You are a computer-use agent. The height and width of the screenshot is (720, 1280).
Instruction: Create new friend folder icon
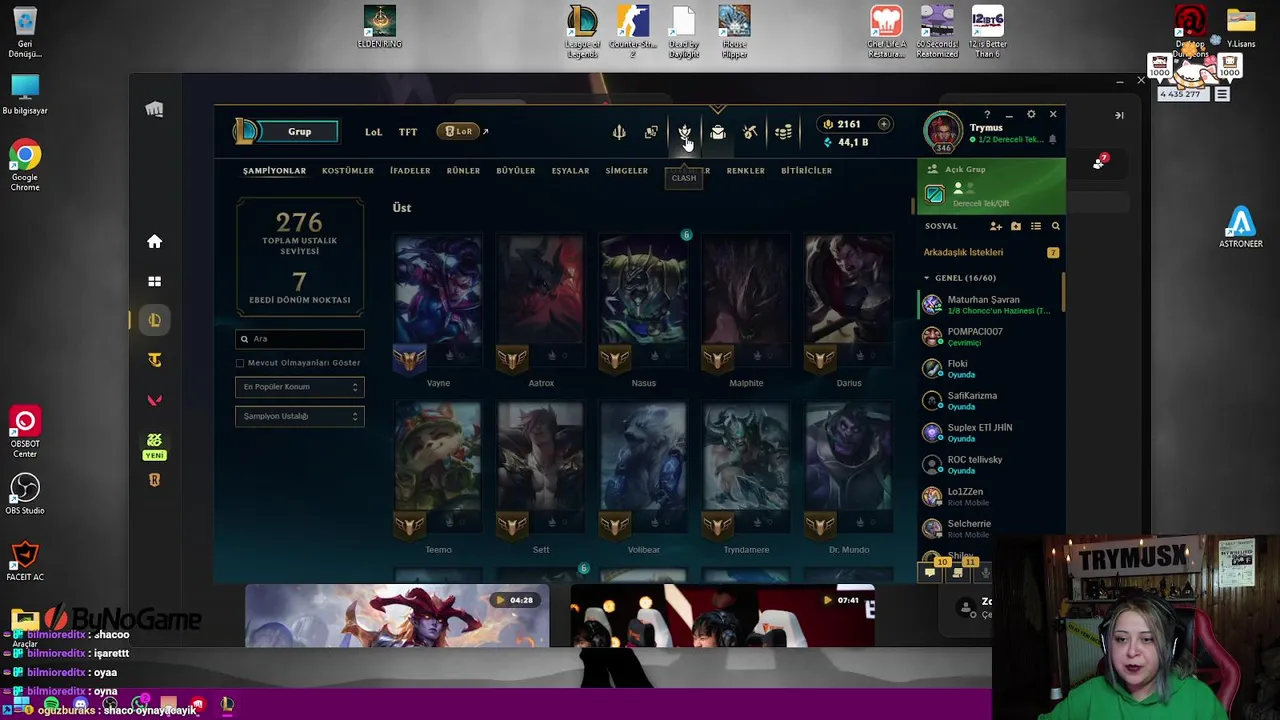1016,226
